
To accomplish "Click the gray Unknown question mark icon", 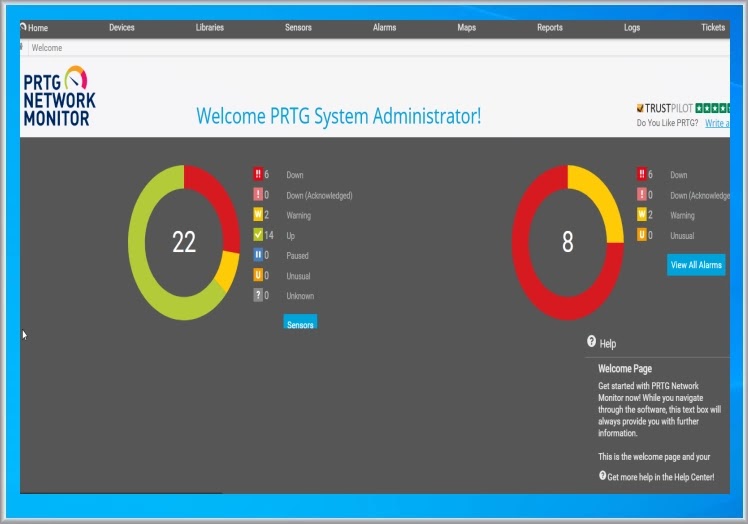I will (x=258, y=295).
